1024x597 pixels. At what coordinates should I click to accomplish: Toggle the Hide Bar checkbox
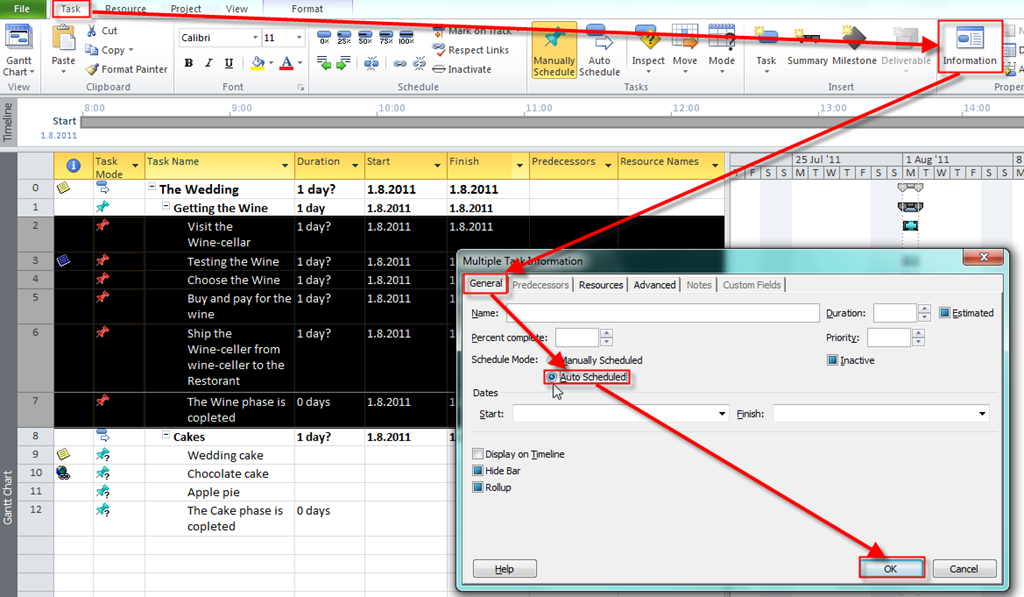(478, 471)
